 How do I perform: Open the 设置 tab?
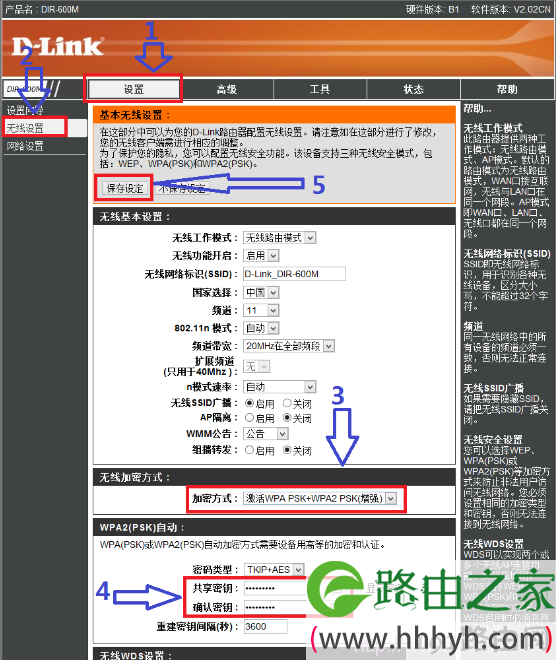tap(134, 89)
